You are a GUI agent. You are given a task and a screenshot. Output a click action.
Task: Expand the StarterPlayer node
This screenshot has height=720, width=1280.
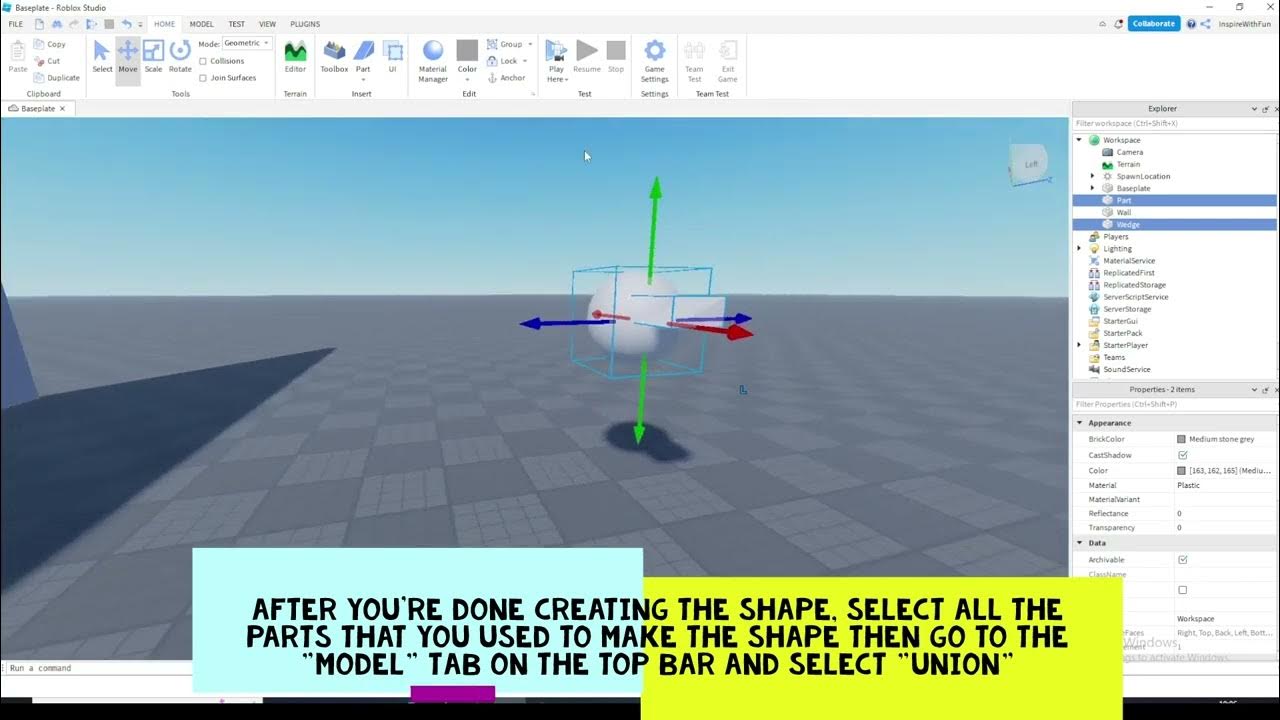point(1079,345)
